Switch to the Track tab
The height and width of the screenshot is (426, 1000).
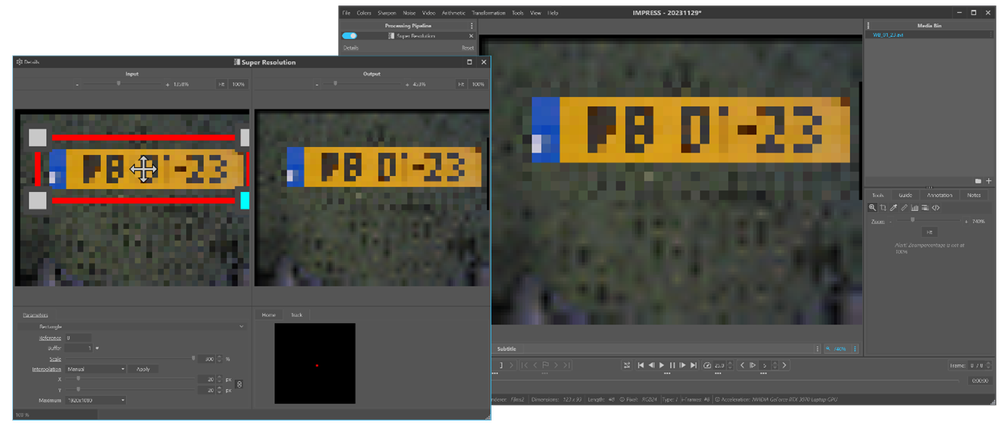297,315
